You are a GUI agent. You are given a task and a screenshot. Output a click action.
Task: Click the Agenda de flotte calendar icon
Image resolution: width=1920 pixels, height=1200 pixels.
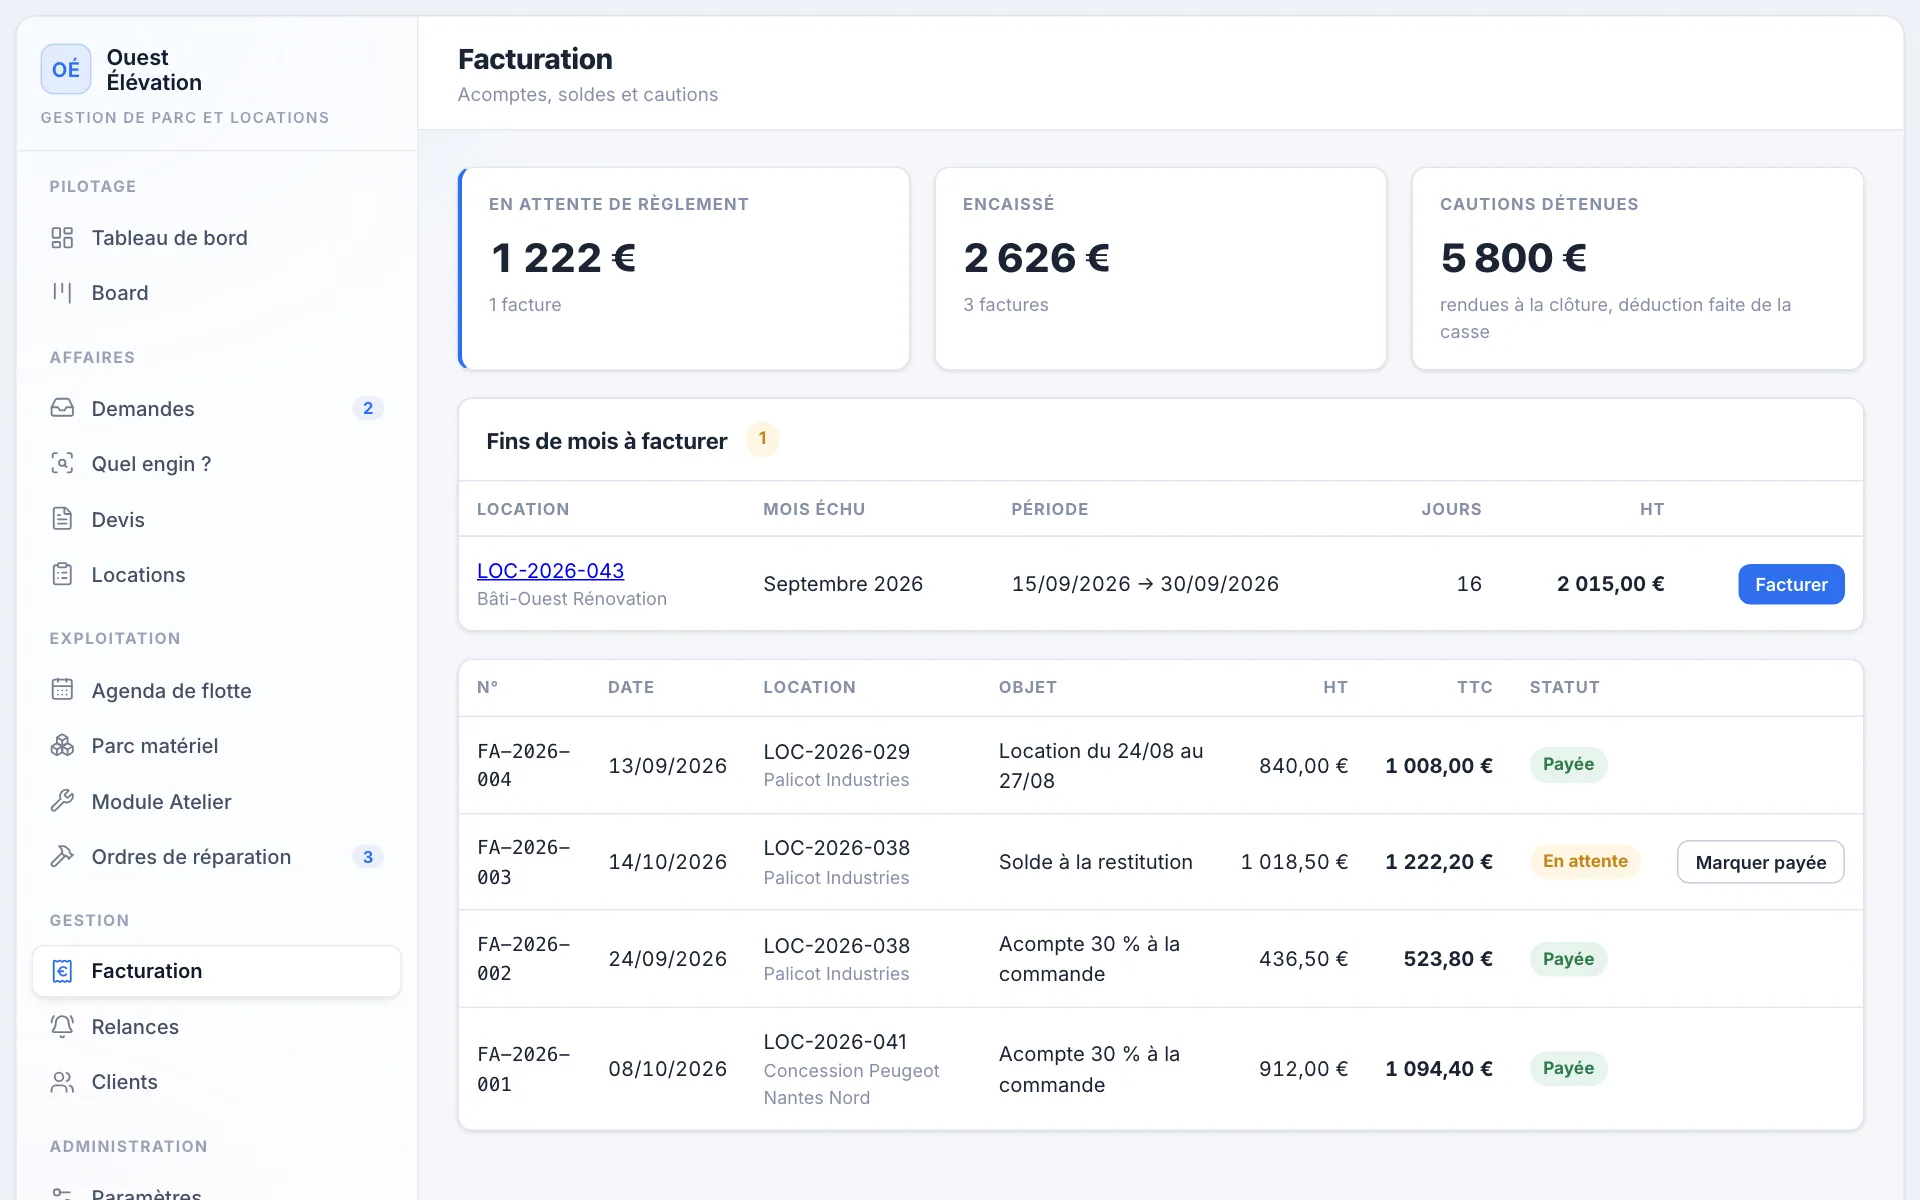pyautogui.click(x=62, y=690)
